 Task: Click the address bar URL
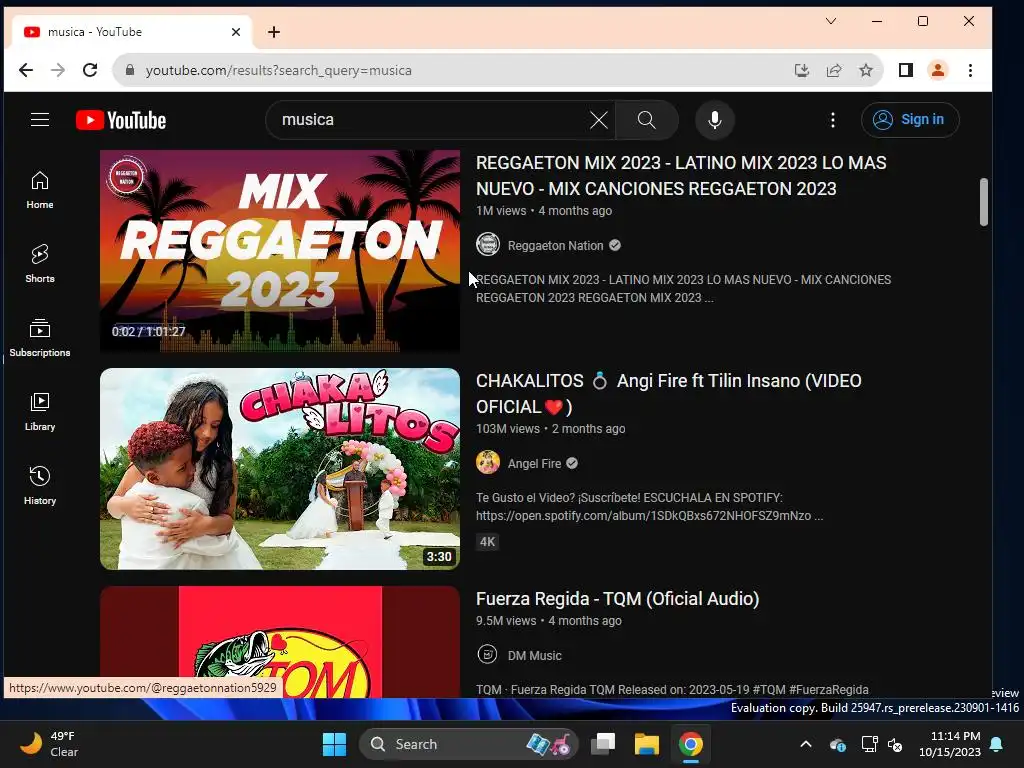coord(278,70)
